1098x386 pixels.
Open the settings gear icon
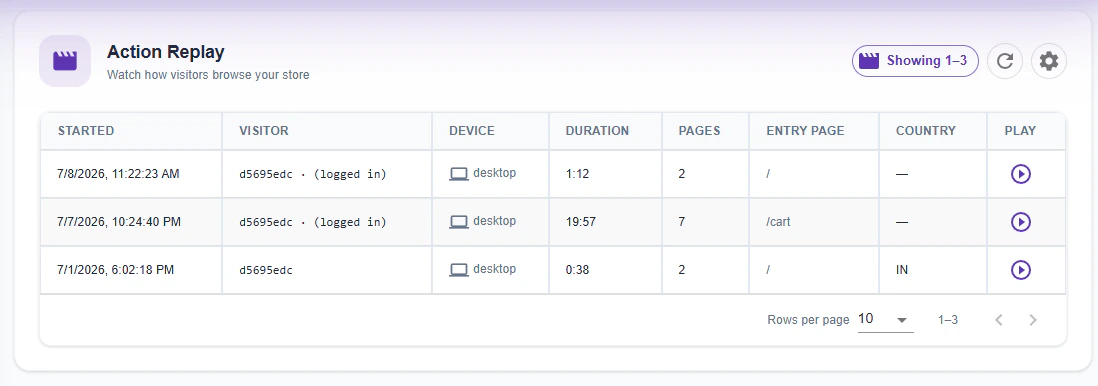(x=1048, y=61)
